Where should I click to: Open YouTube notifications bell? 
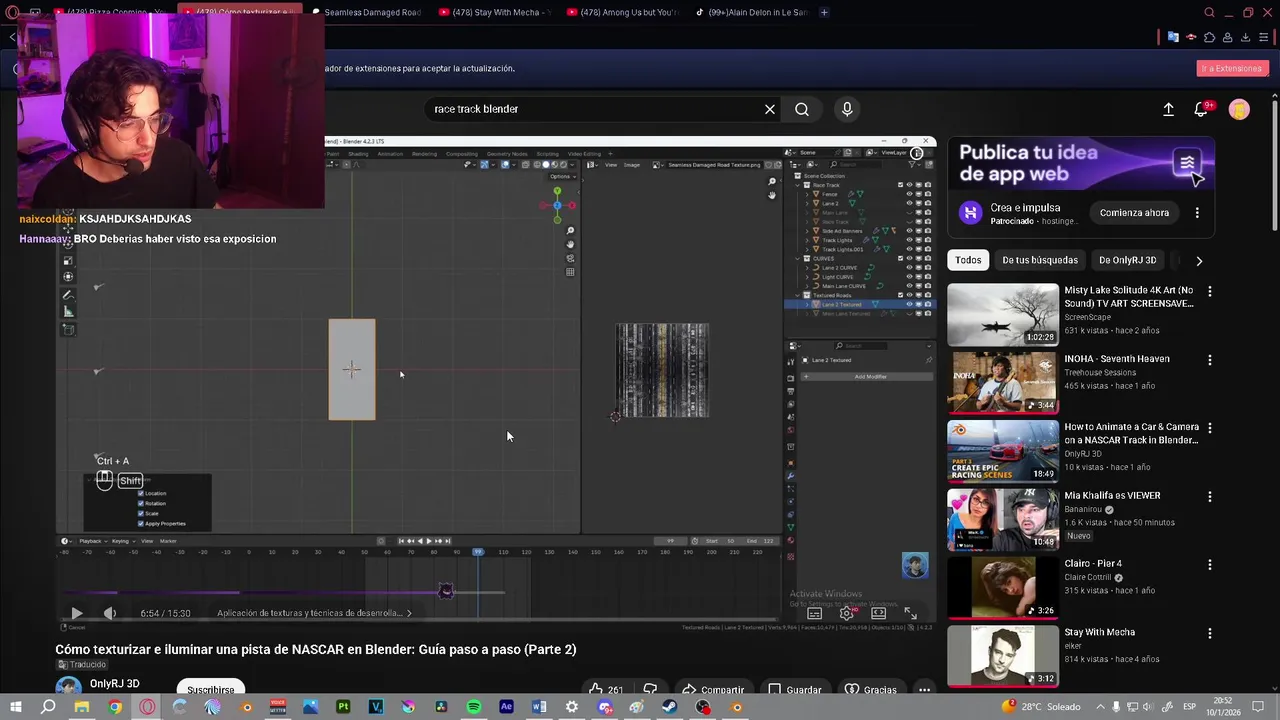pos(1201,109)
